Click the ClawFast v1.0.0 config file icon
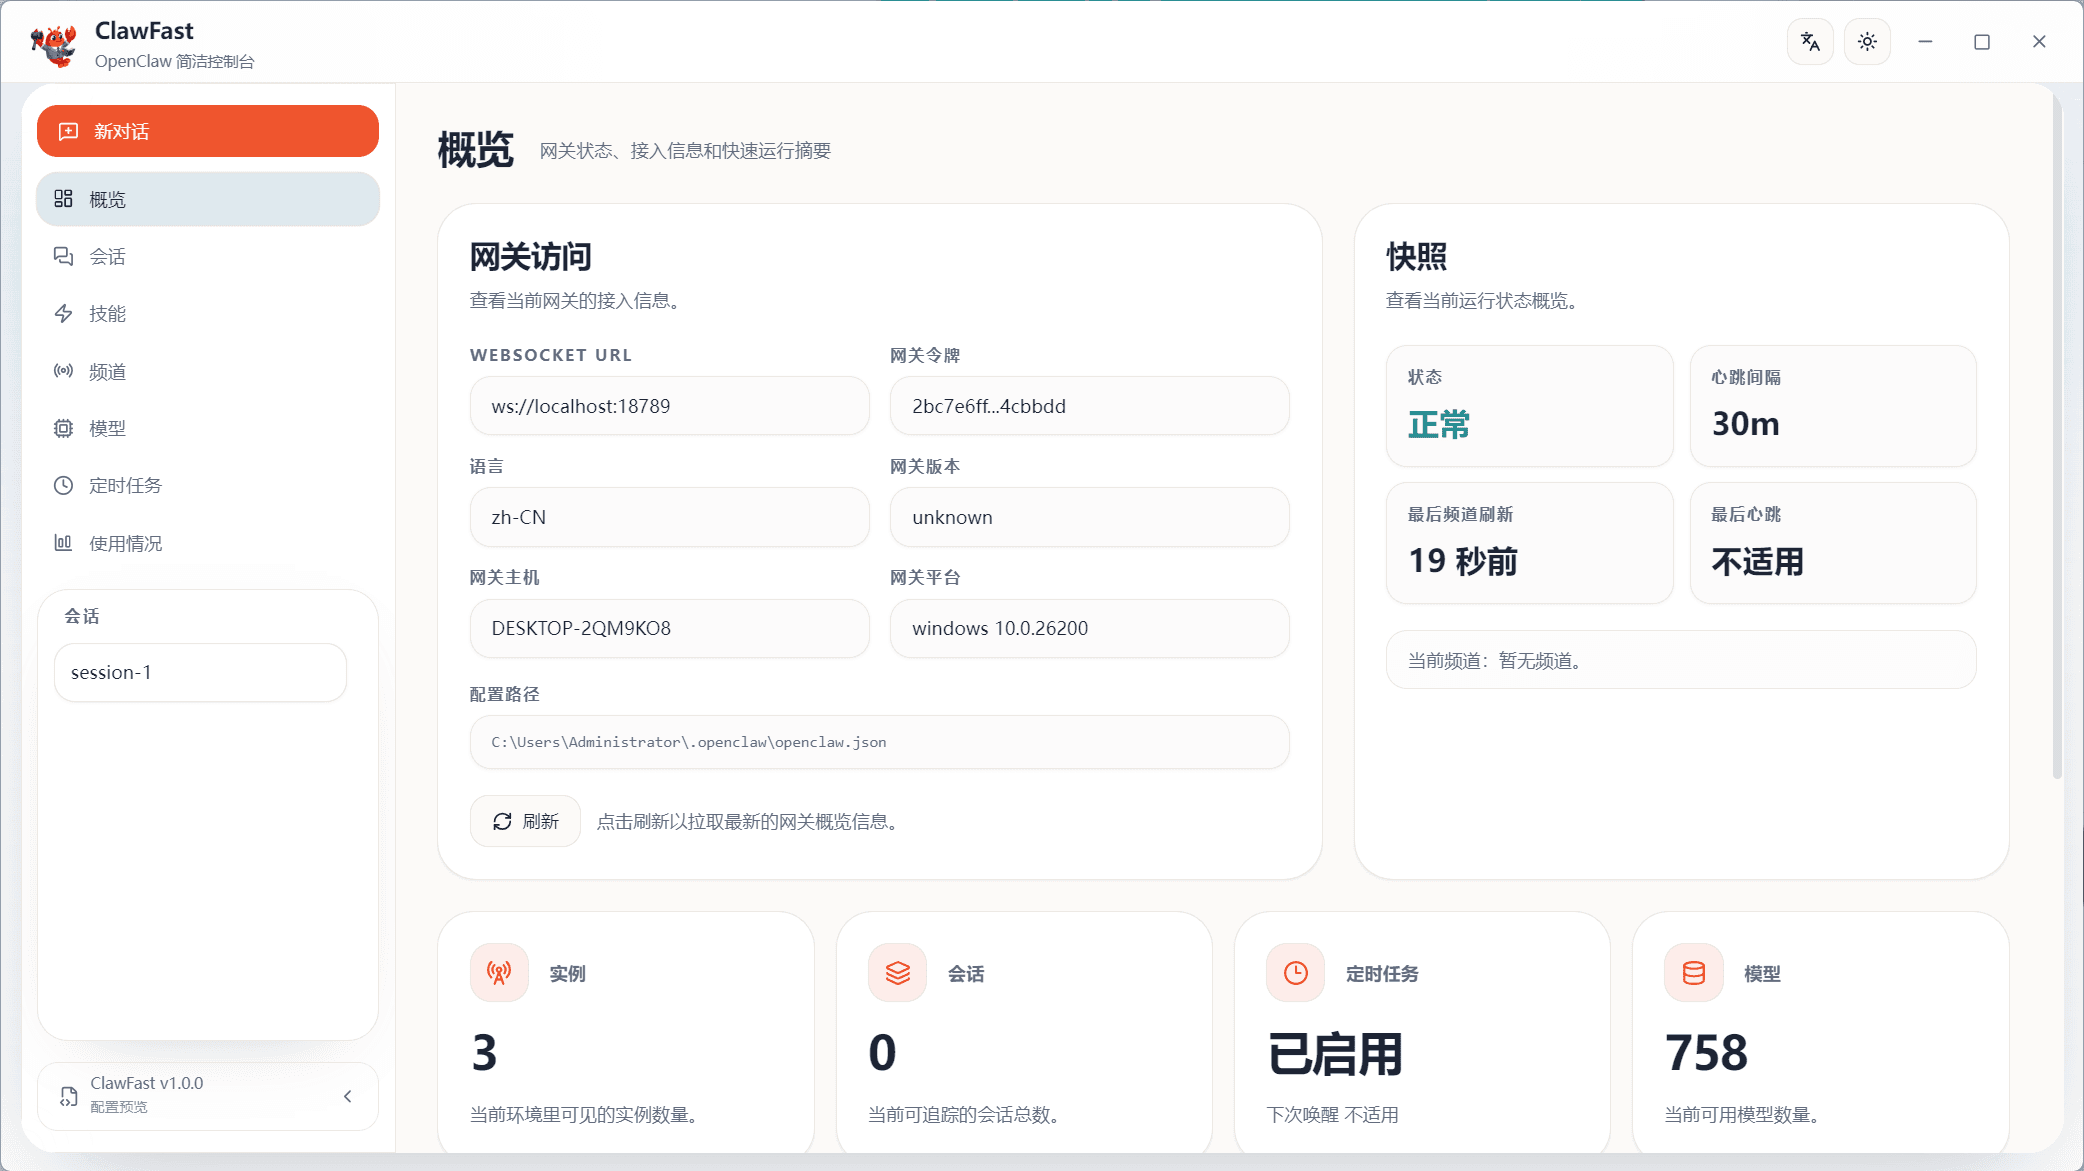Viewport: 2084px width, 1171px height. [x=68, y=1096]
